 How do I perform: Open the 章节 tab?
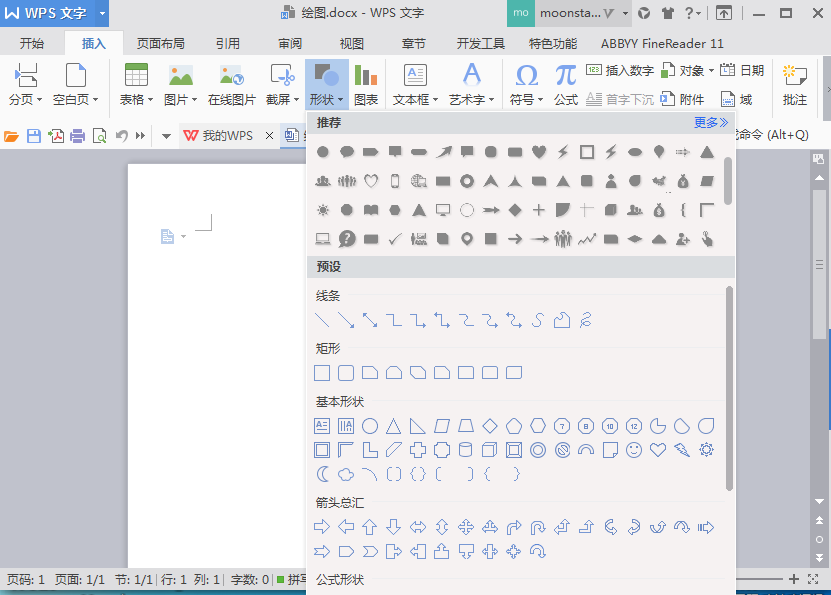point(414,43)
